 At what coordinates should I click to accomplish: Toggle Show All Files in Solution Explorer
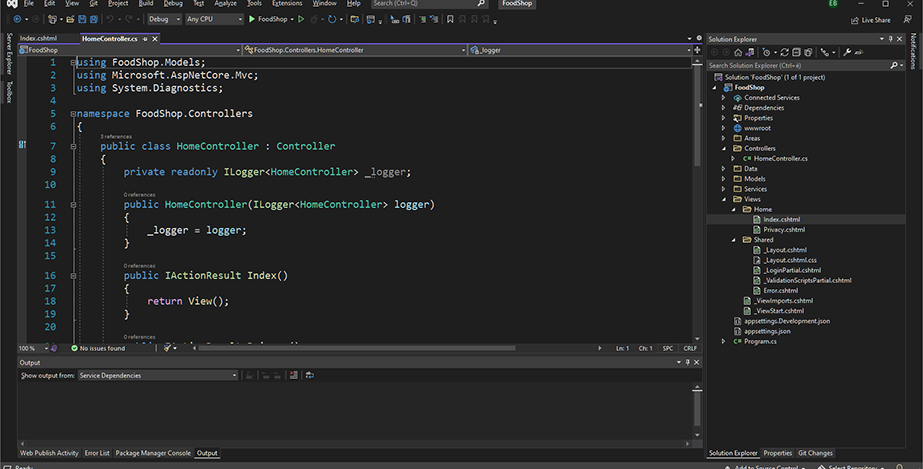tap(808, 52)
